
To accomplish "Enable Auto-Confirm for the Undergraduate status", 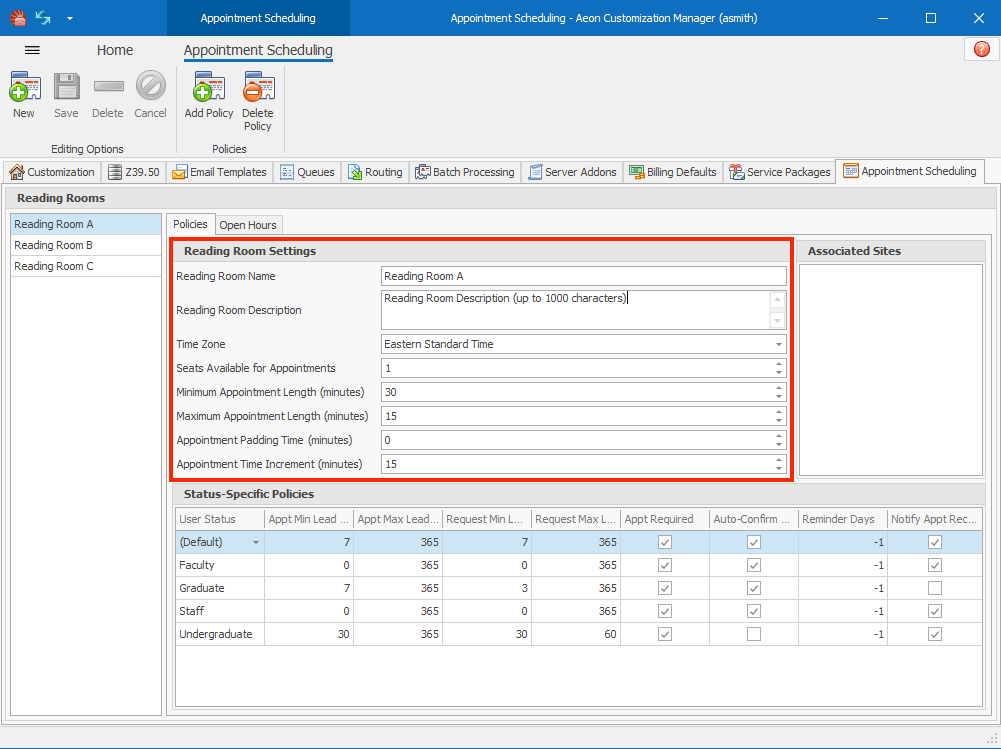I will tap(754, 634).
